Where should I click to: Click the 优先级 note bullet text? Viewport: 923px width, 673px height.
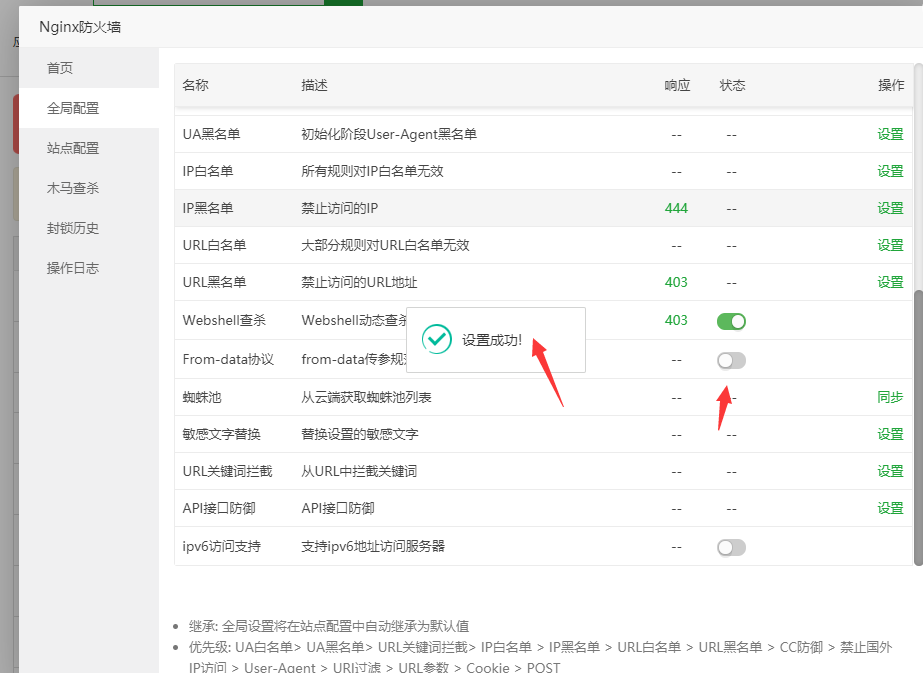tap(540, 657)
